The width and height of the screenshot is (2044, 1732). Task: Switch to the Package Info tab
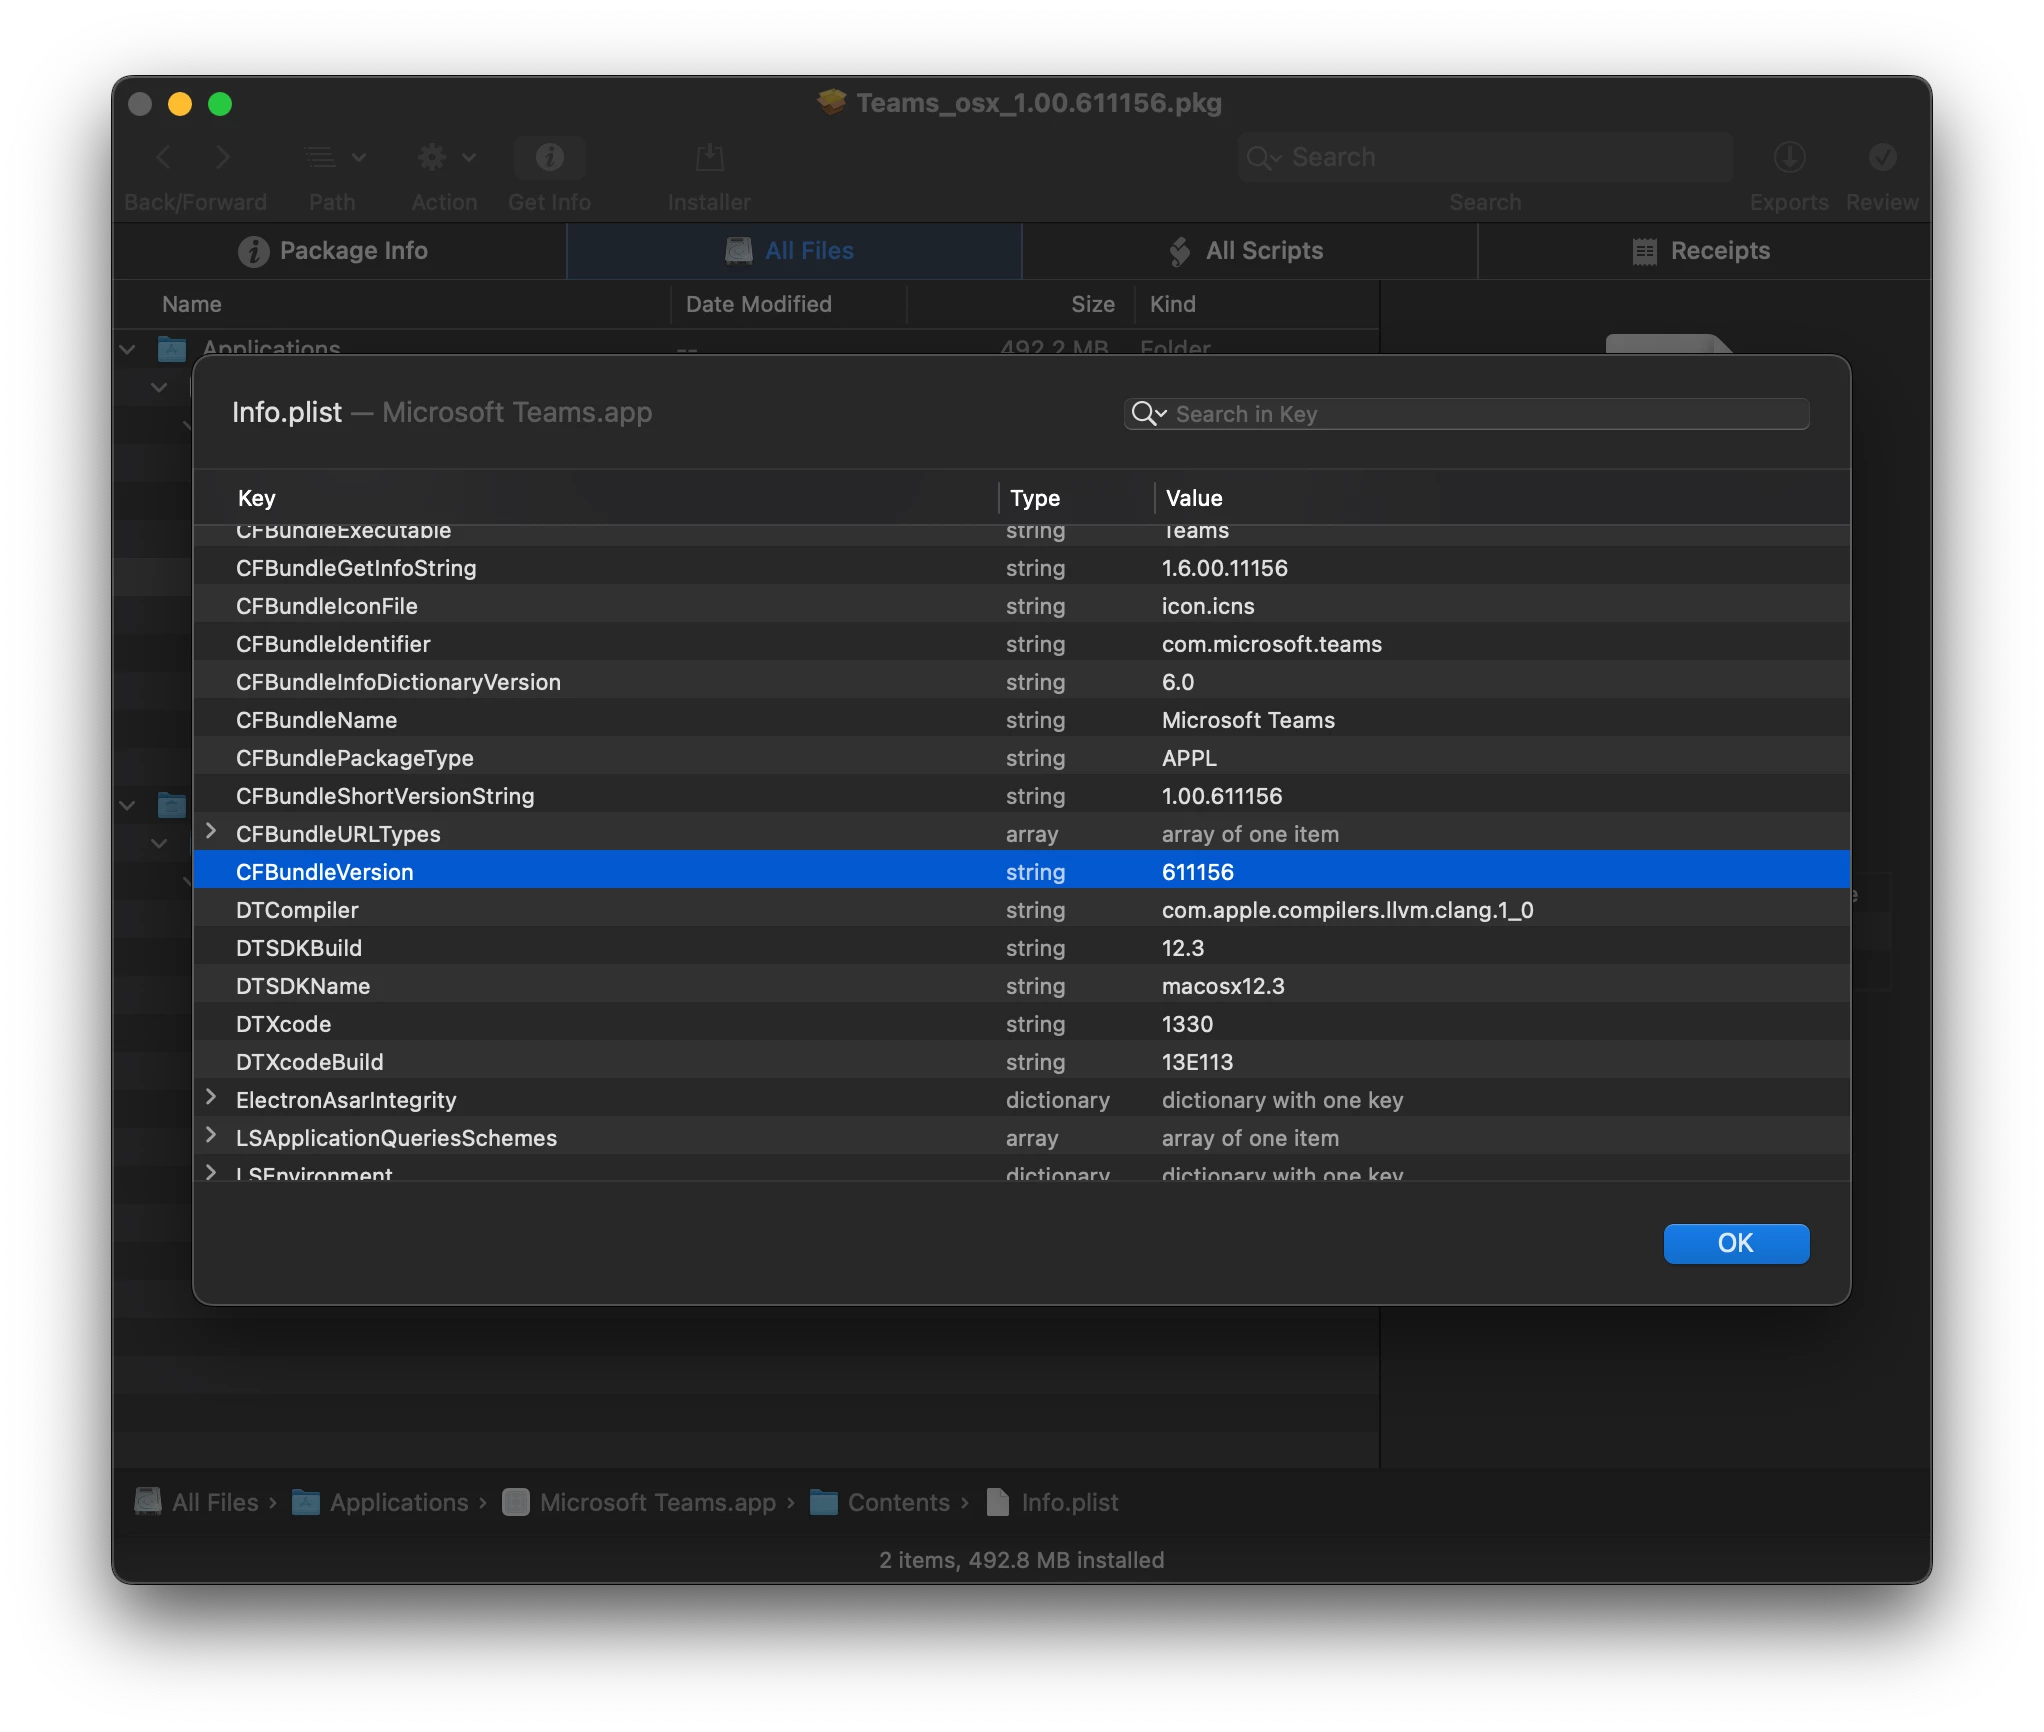[x=339, y=251]
